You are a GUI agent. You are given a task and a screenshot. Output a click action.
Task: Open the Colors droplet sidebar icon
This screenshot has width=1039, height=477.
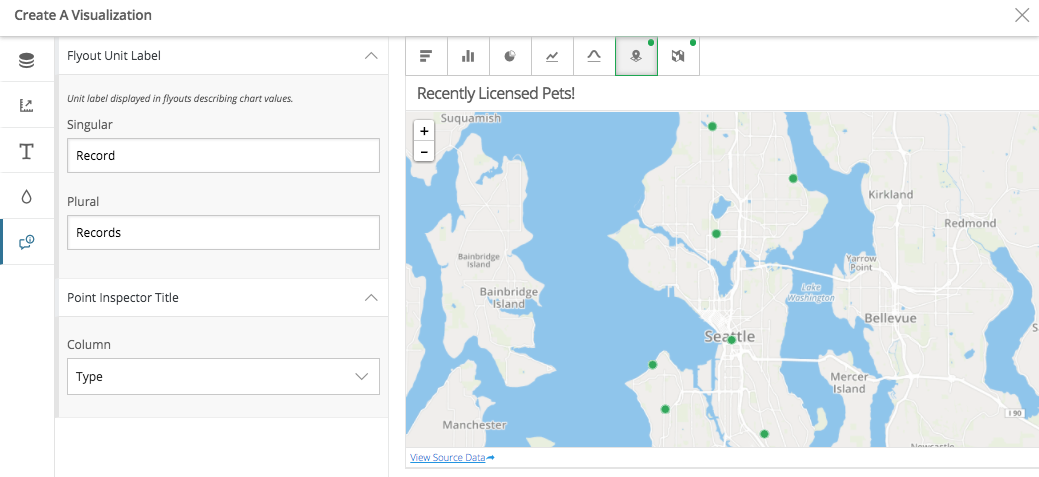point(27,196)
